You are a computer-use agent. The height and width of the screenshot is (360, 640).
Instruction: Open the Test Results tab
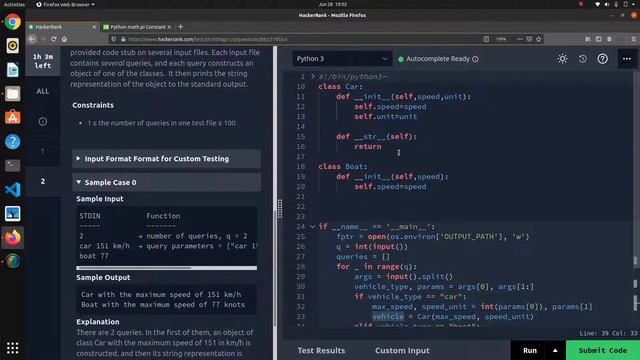point(321,351)
